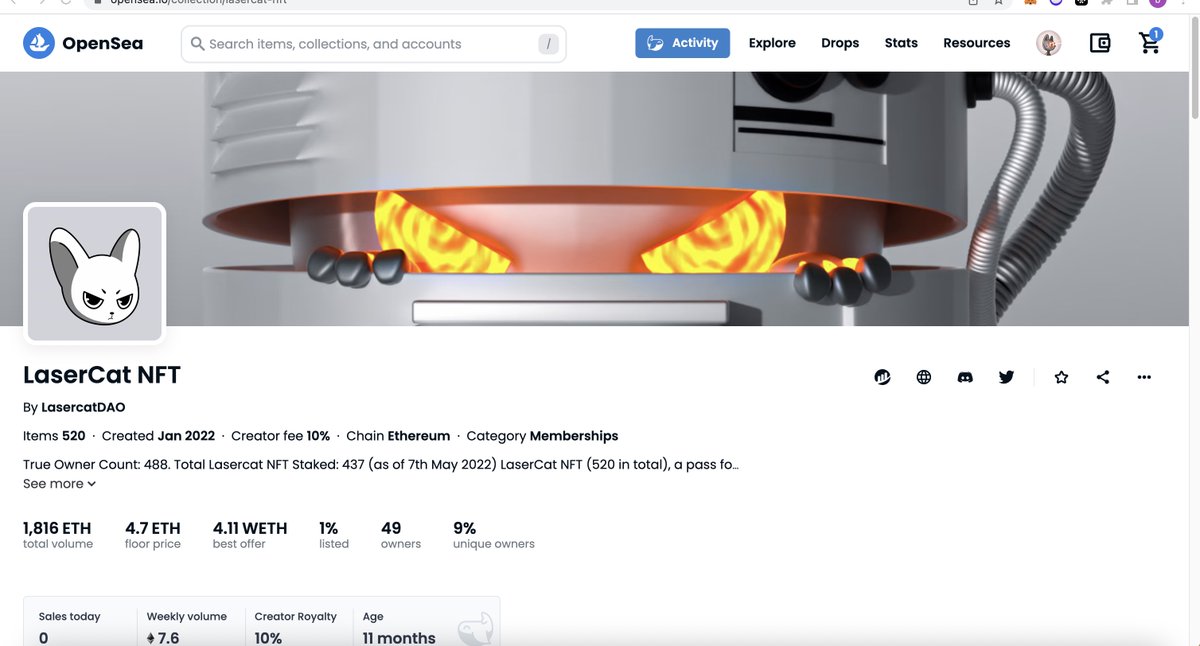Viewport: 1200px width, 646px height.
Task: Click the MetaMask fox extension icon
Action: pyautogui.click(x=1030, y=3)
